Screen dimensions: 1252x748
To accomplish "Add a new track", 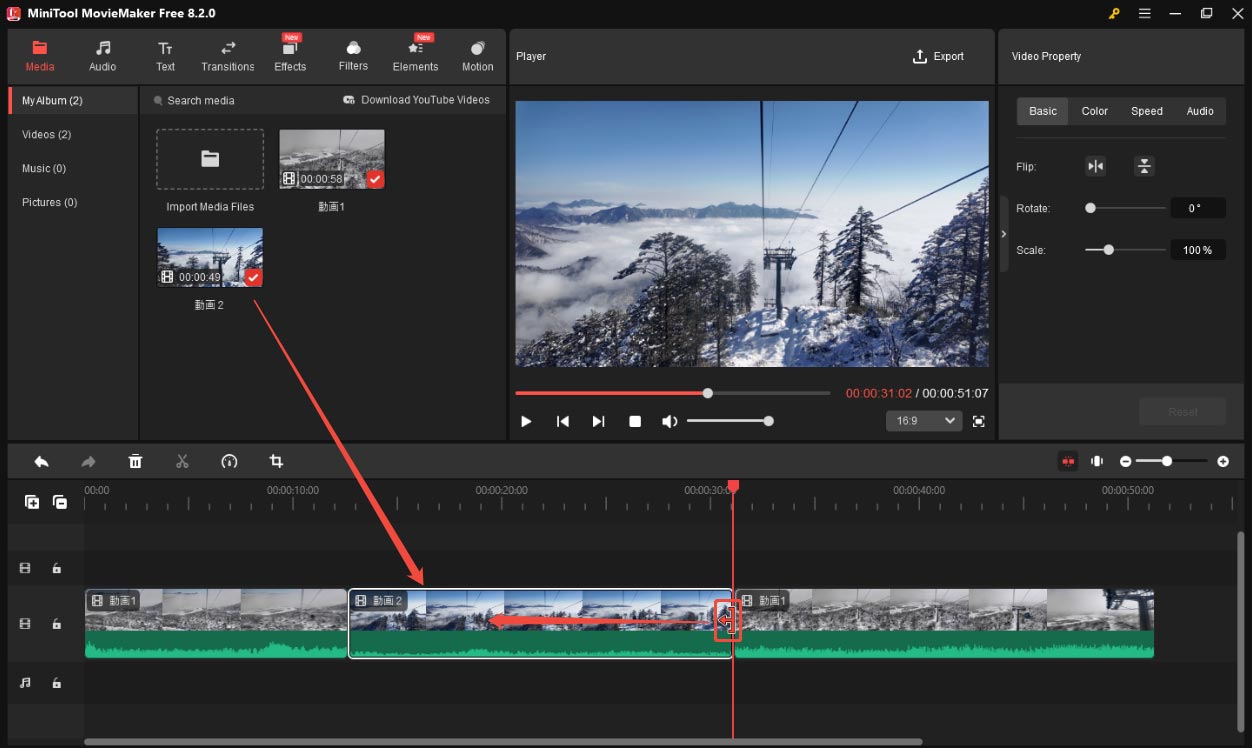I will pos(32,502).
